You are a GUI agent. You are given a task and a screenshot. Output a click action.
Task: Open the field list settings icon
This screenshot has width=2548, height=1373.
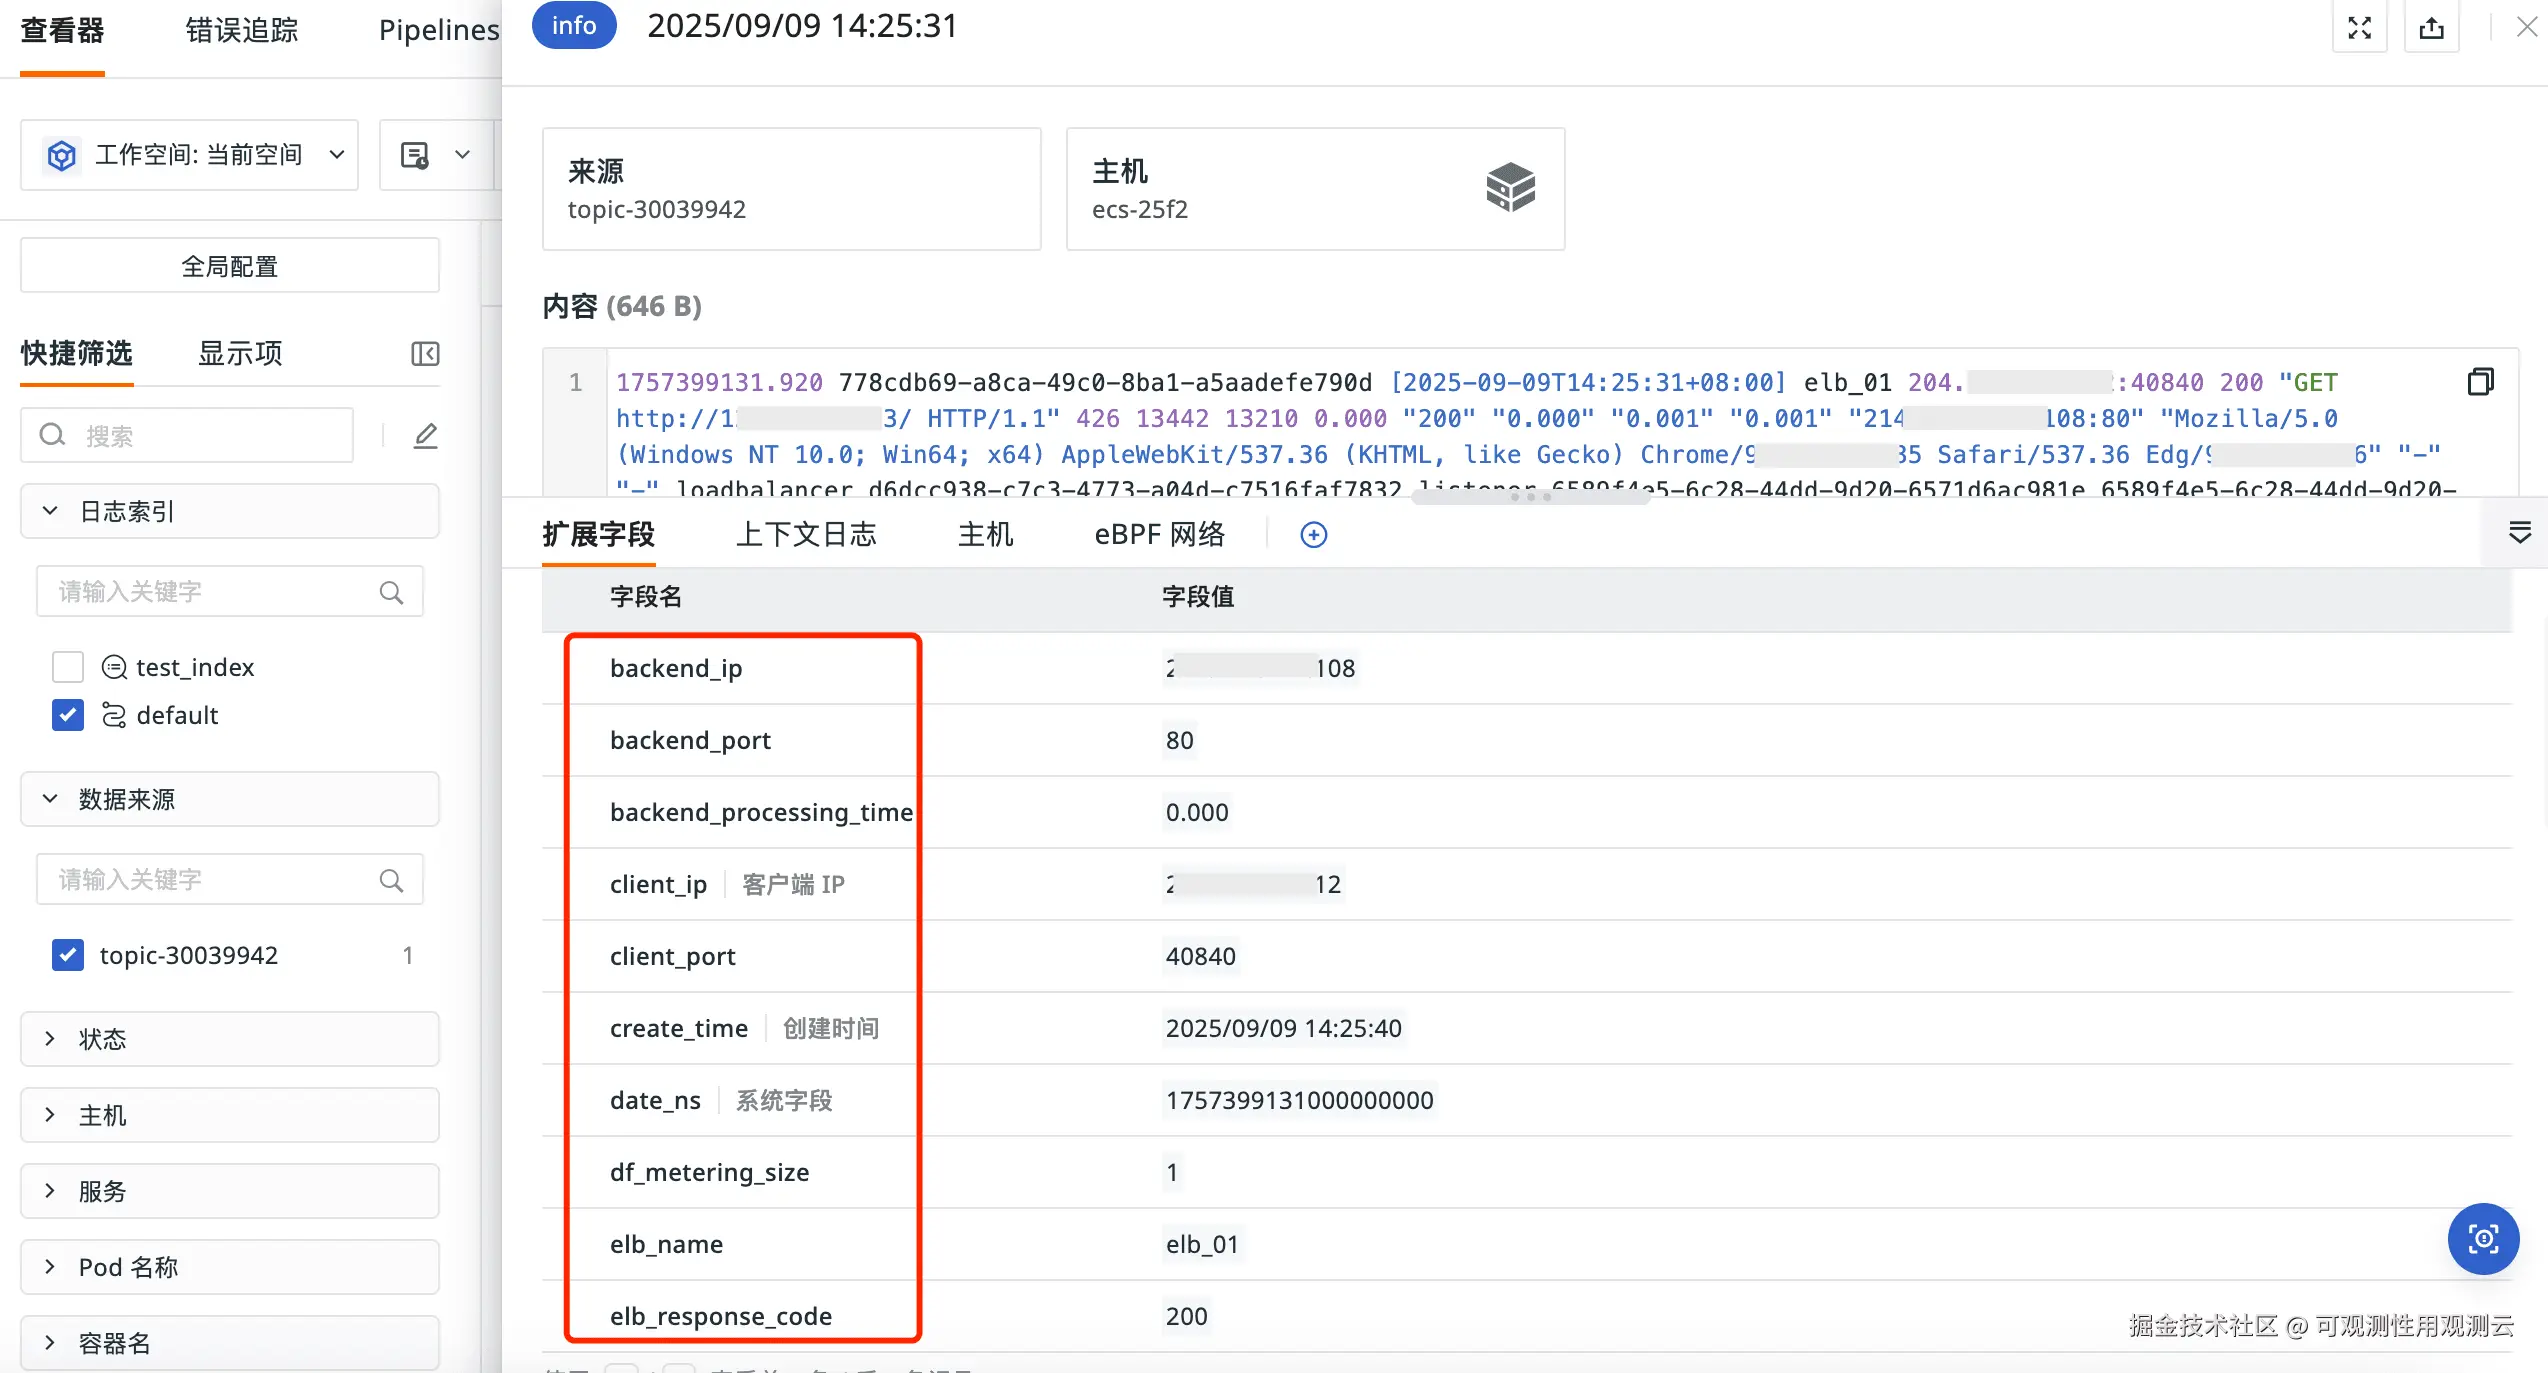[x=2519, y=533]
